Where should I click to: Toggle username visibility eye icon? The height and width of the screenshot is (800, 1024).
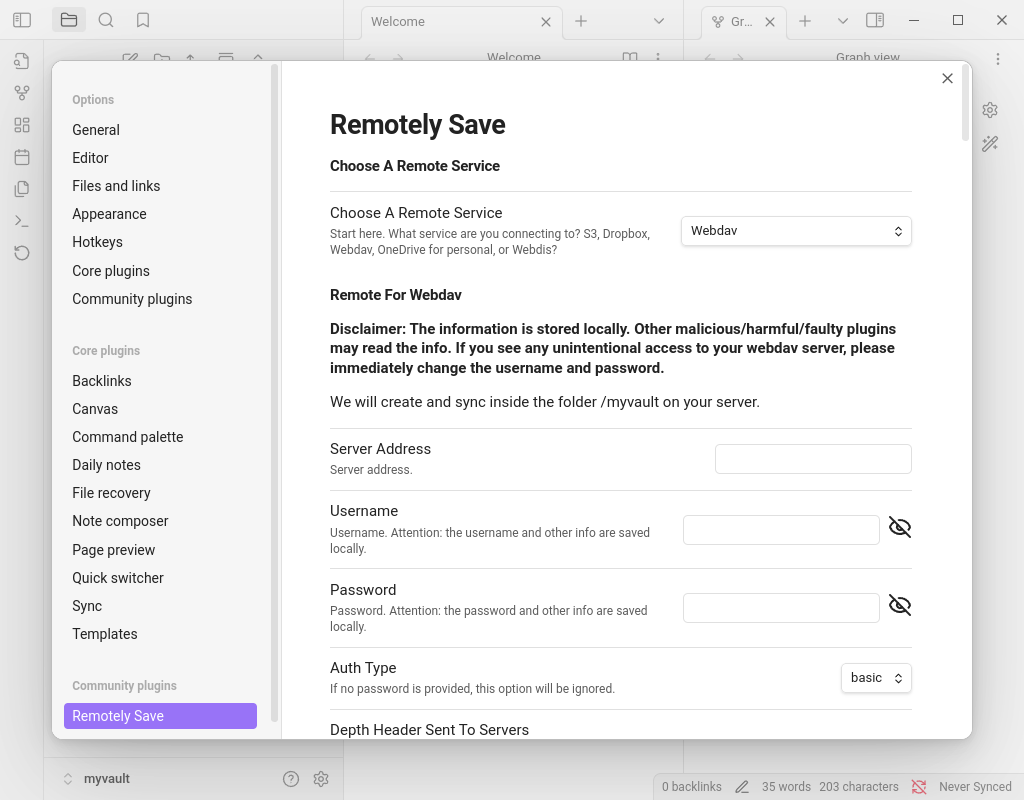coord(900,527)
